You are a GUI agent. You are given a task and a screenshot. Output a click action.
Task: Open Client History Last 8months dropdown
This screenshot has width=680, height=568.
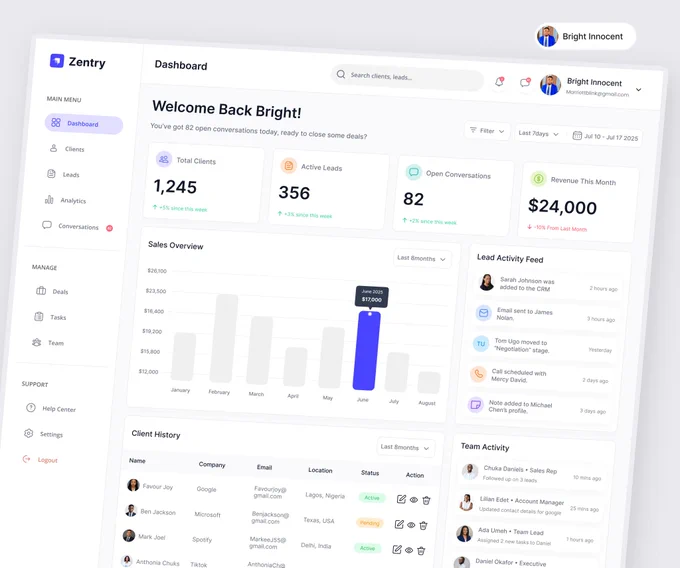tap(405, 447)
